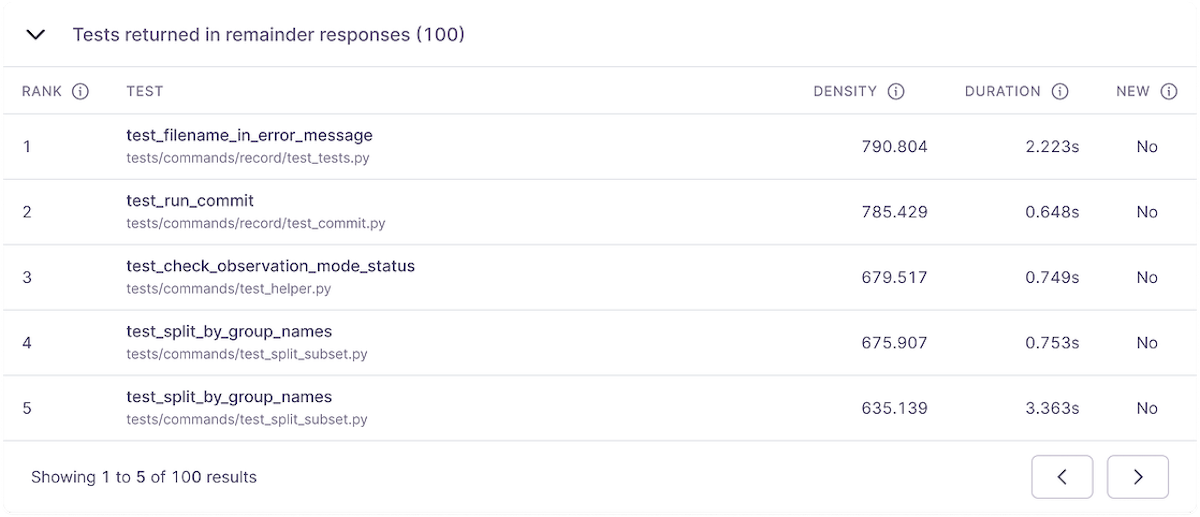
Task: Click the info icon next to NEW
Action: click(1169, 91)
